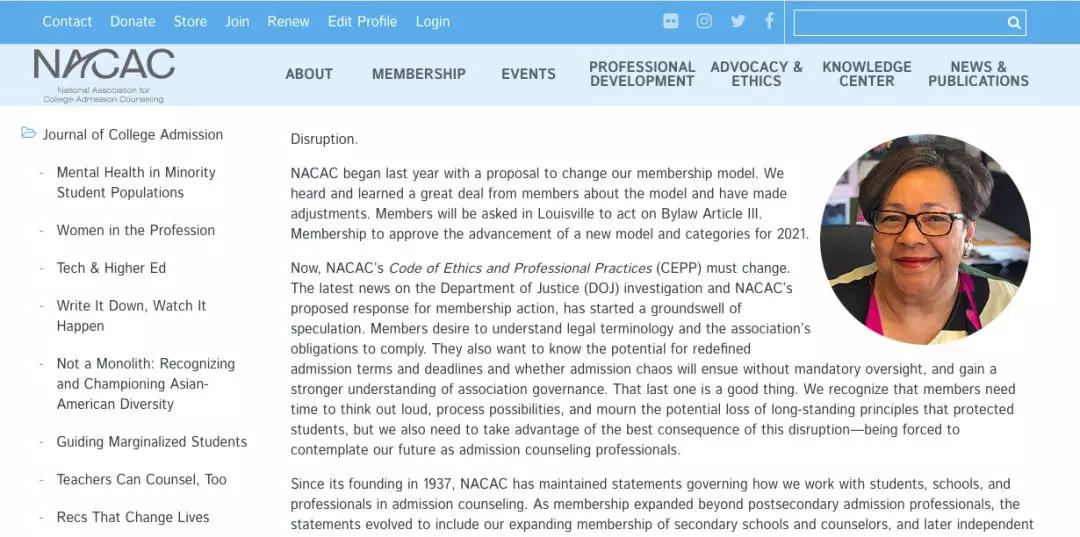Click the NACAC logo
The width and height of the screenshot is (1080, 537).
click(x=104, y=75)
